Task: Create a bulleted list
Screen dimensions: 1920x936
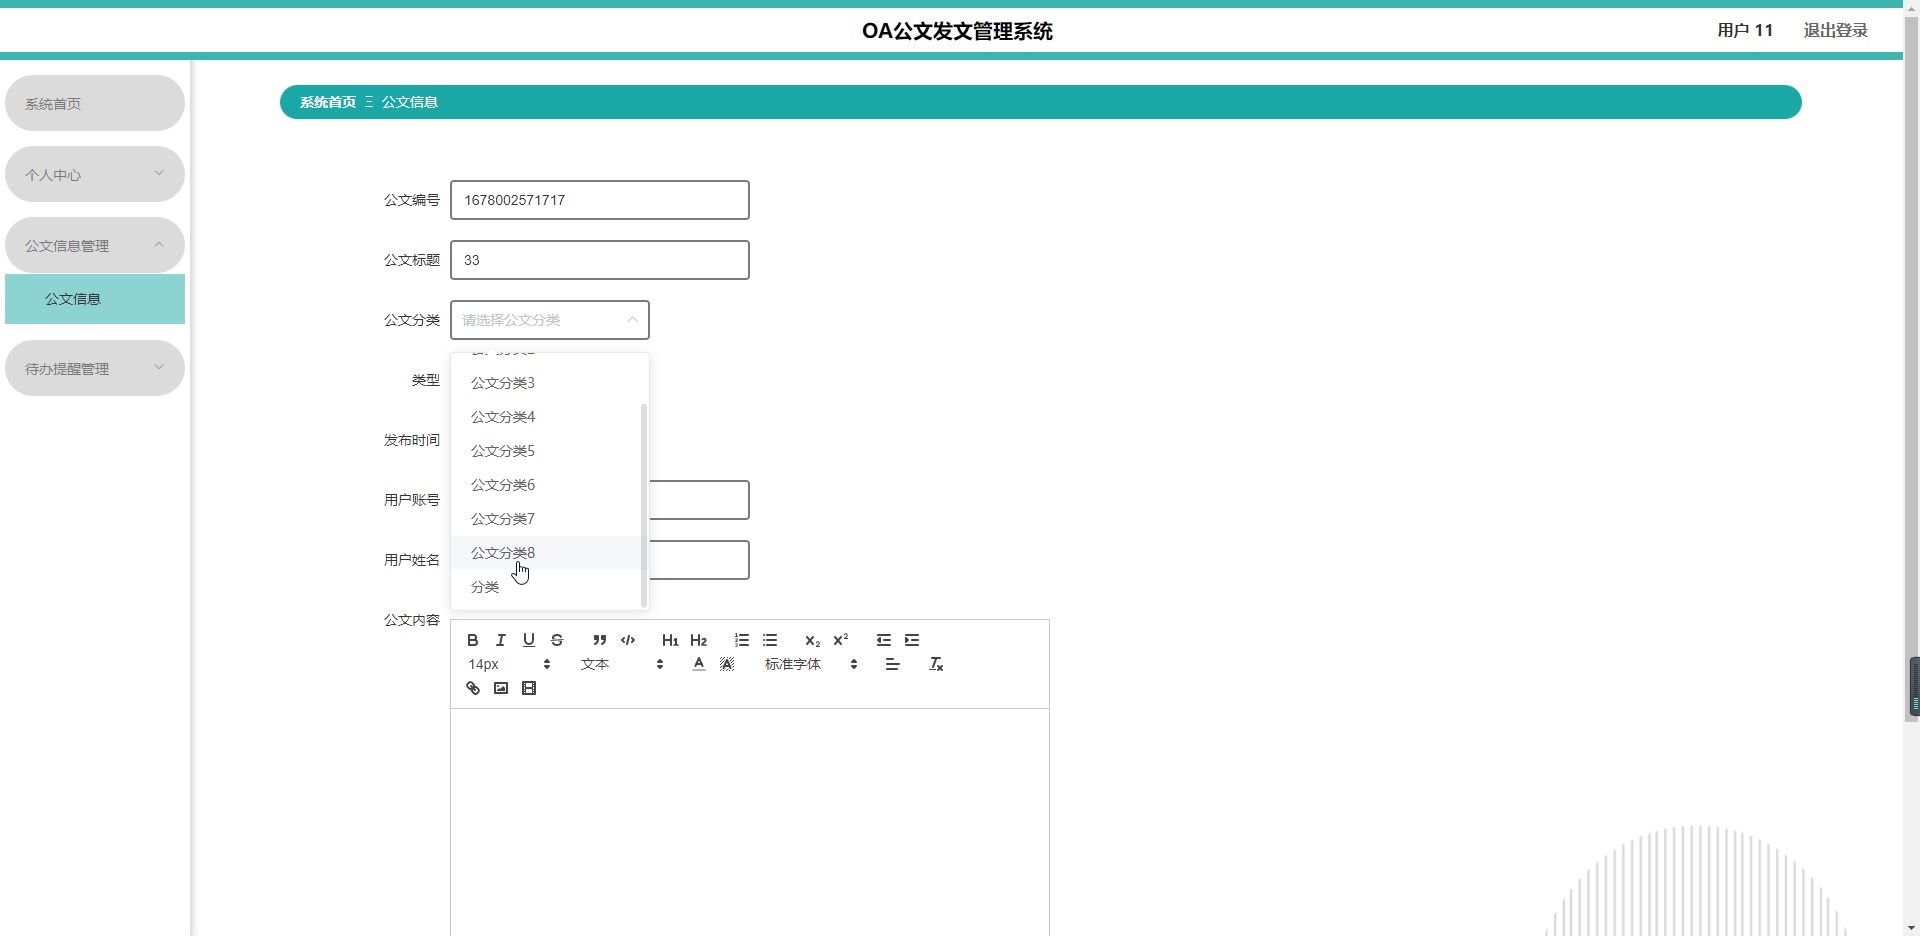Action: click(770, 640)
